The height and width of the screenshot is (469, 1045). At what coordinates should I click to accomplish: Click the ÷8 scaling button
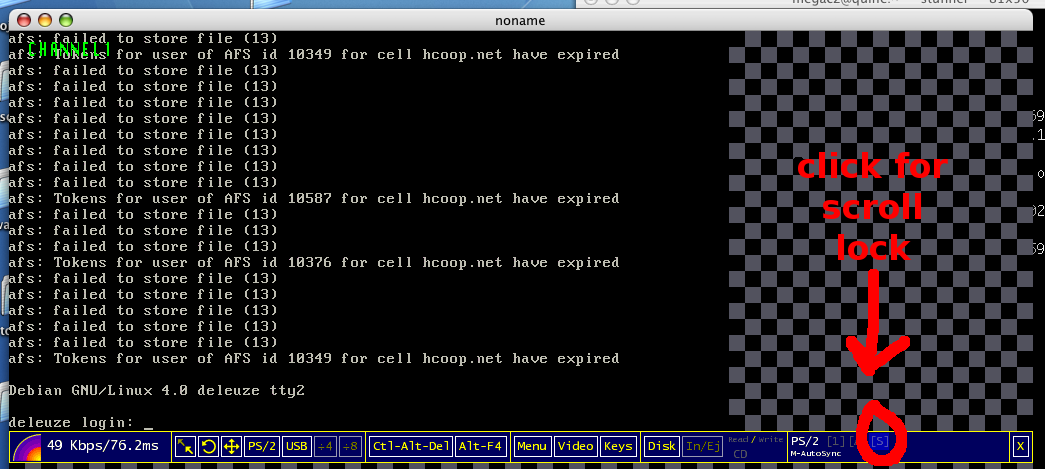click(x=350, y=446)
